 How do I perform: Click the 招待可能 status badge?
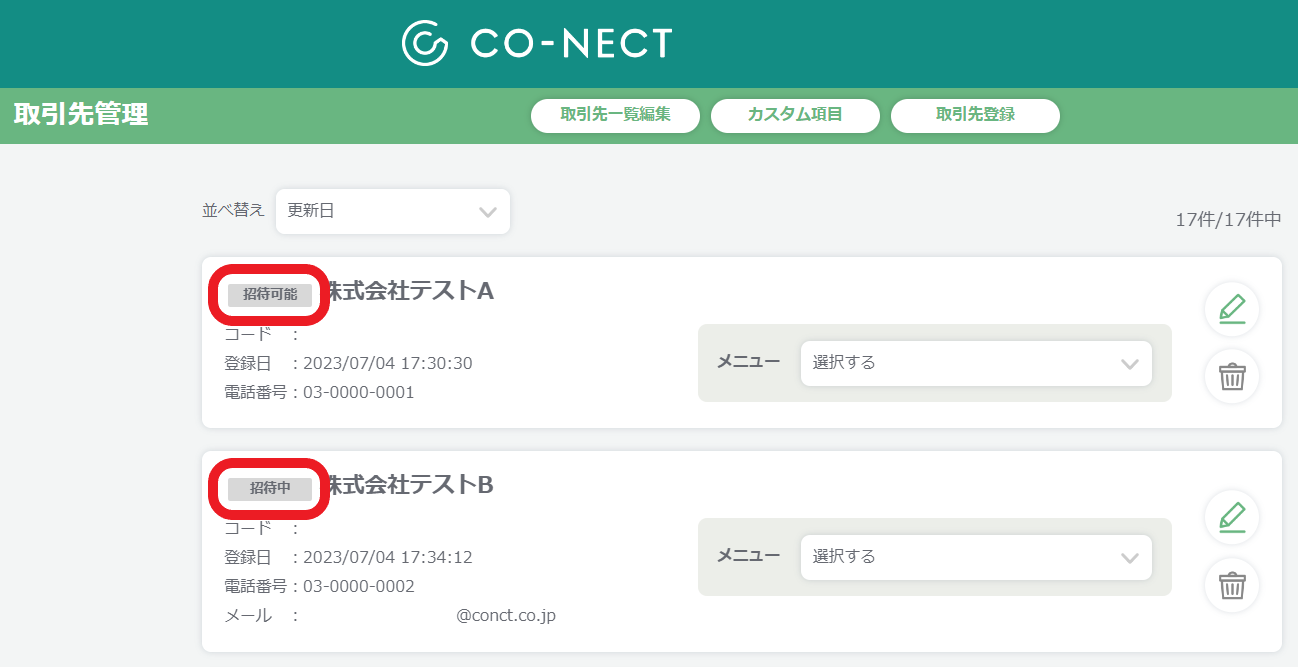tap(269, 294)
